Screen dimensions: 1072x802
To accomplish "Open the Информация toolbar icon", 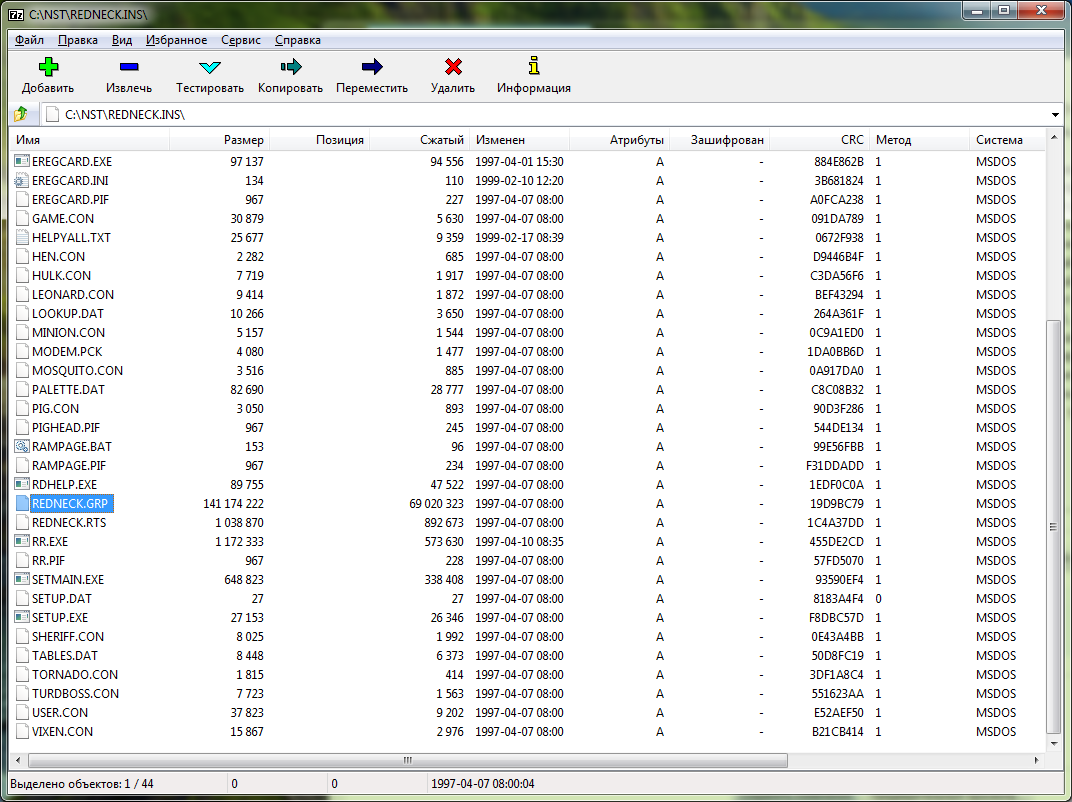I will 534,67.
